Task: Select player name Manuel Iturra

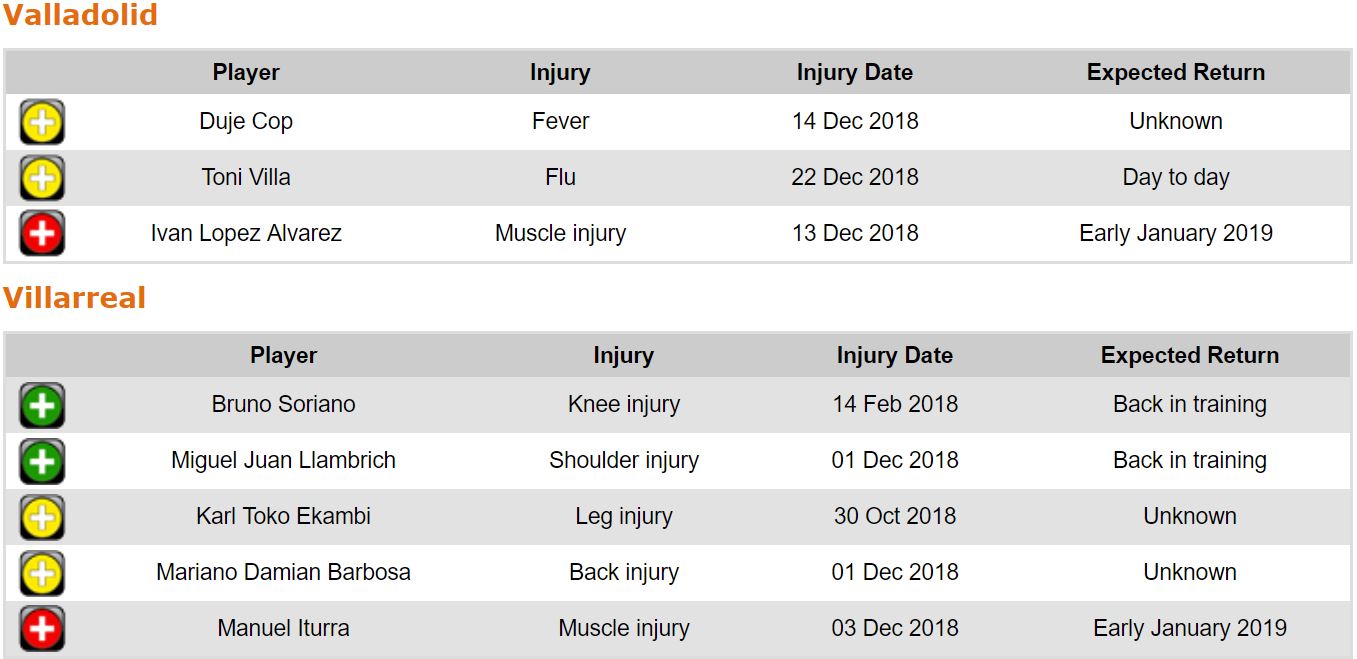Action: pyautogui.click(x=283, y=628)
